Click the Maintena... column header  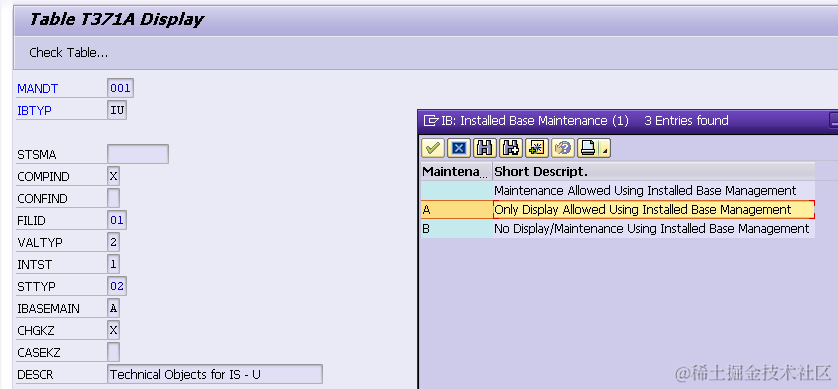pos(456,172)
